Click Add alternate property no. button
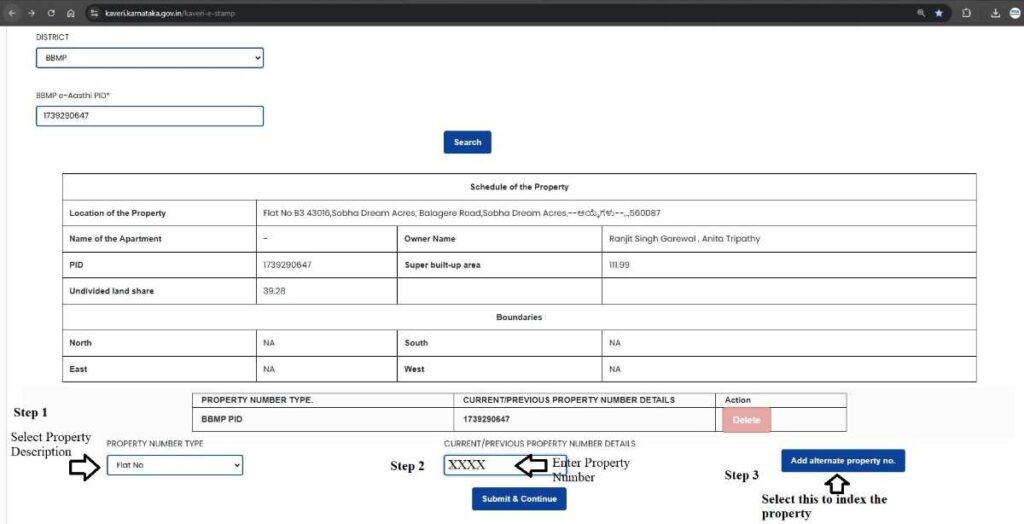This screenshot has height=524, width=1024. click(x=843, y=461)
